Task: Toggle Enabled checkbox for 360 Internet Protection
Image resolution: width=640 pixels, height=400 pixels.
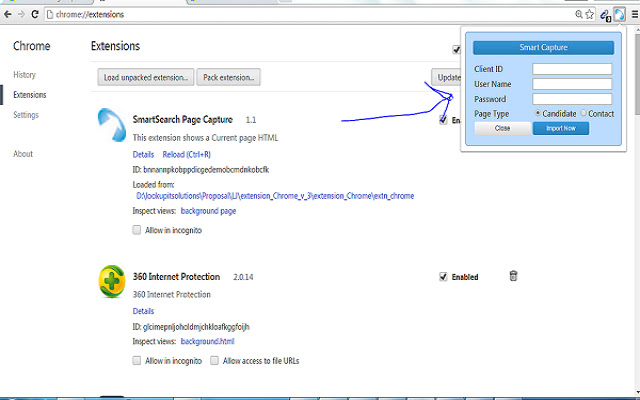Action: coord(443,277)
